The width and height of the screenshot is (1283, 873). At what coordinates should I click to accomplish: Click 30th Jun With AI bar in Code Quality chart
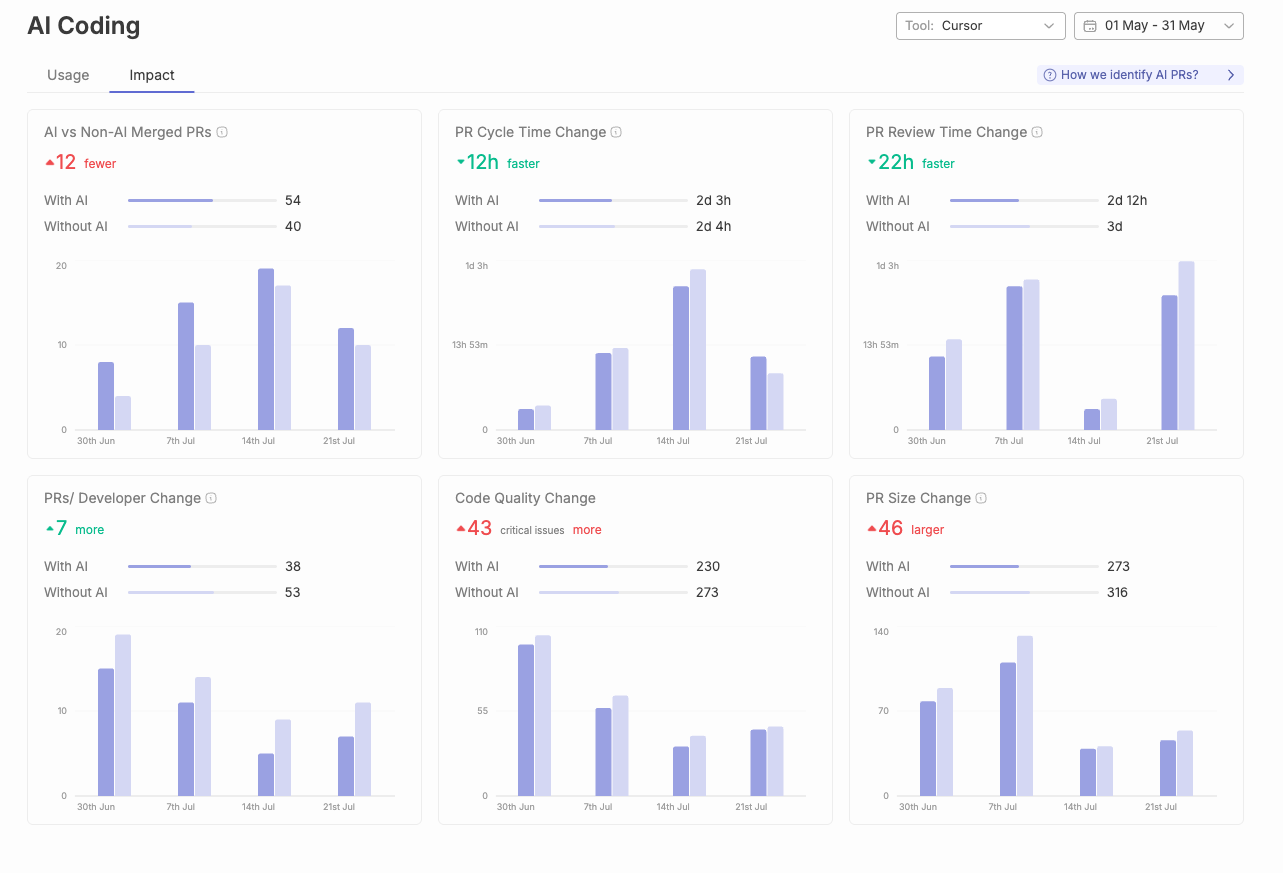click(x=526, y=720)
